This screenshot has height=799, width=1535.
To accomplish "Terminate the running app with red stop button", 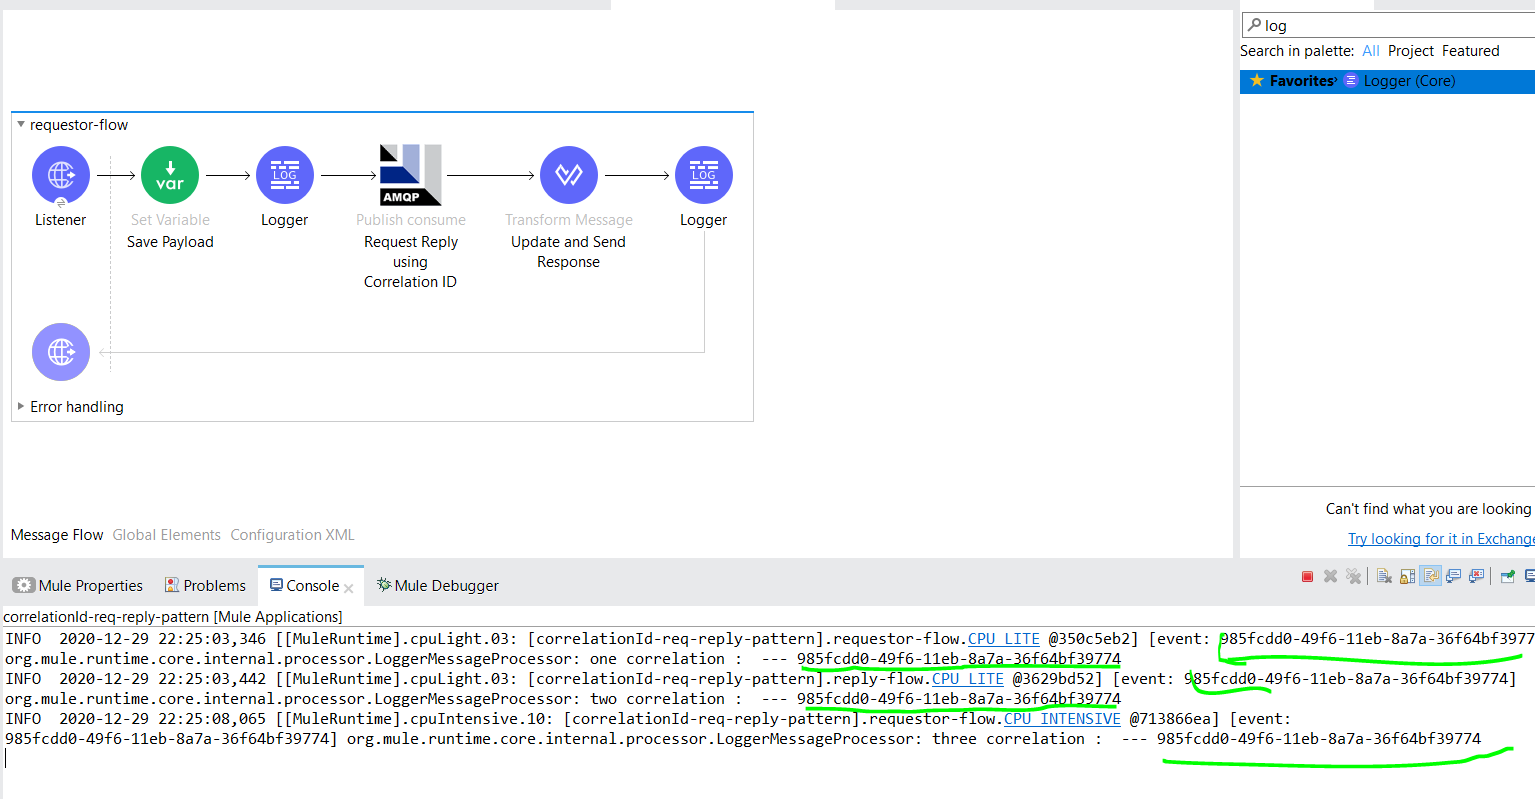I will (x=1307, y=576).
